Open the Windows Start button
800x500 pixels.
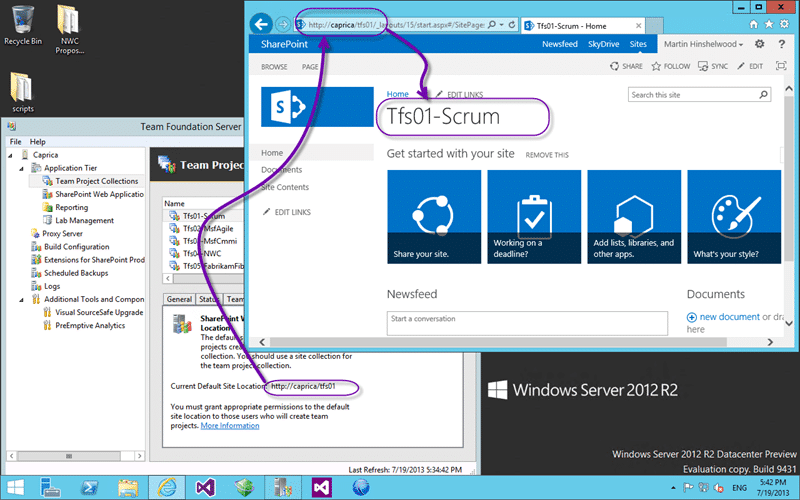pyautogui.click(x=15, y=488)
